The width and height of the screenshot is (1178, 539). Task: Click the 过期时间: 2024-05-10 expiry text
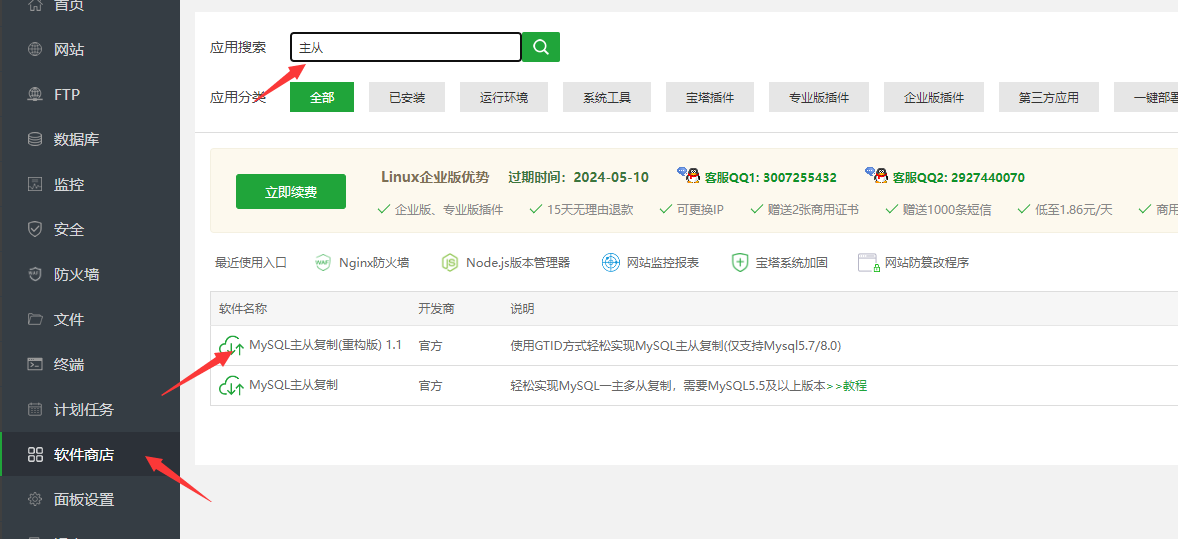578,177
